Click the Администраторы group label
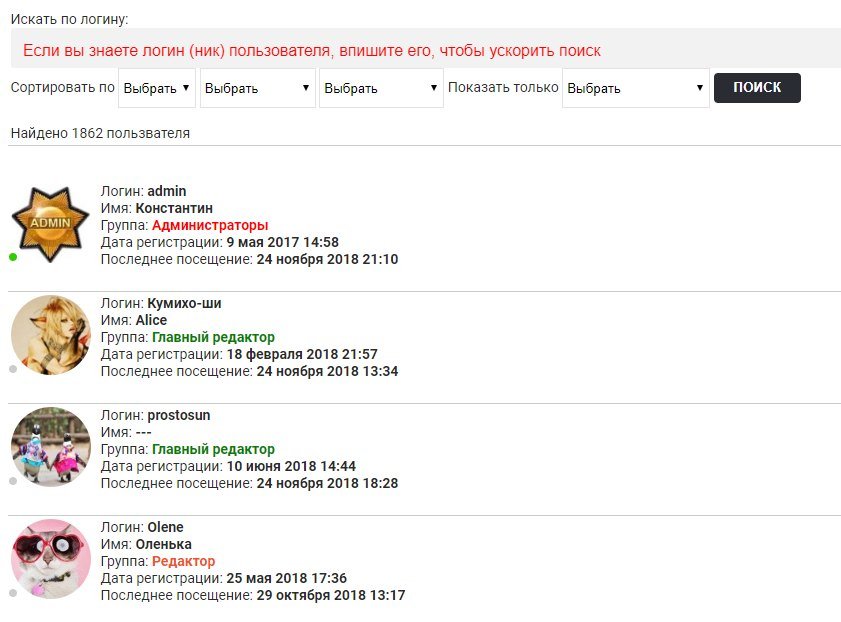Viewport: 841px width, 622px height. tap(210, 225)
